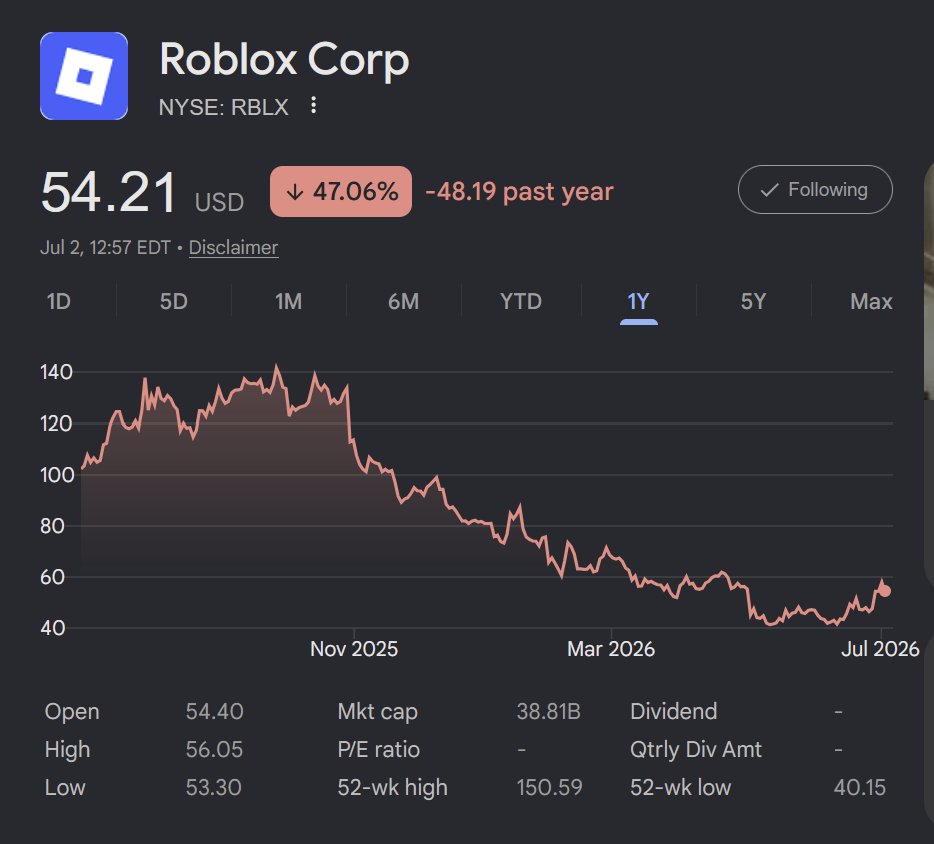
Task: Click the 'Roblox Corp' title
Action: [284, 60]
